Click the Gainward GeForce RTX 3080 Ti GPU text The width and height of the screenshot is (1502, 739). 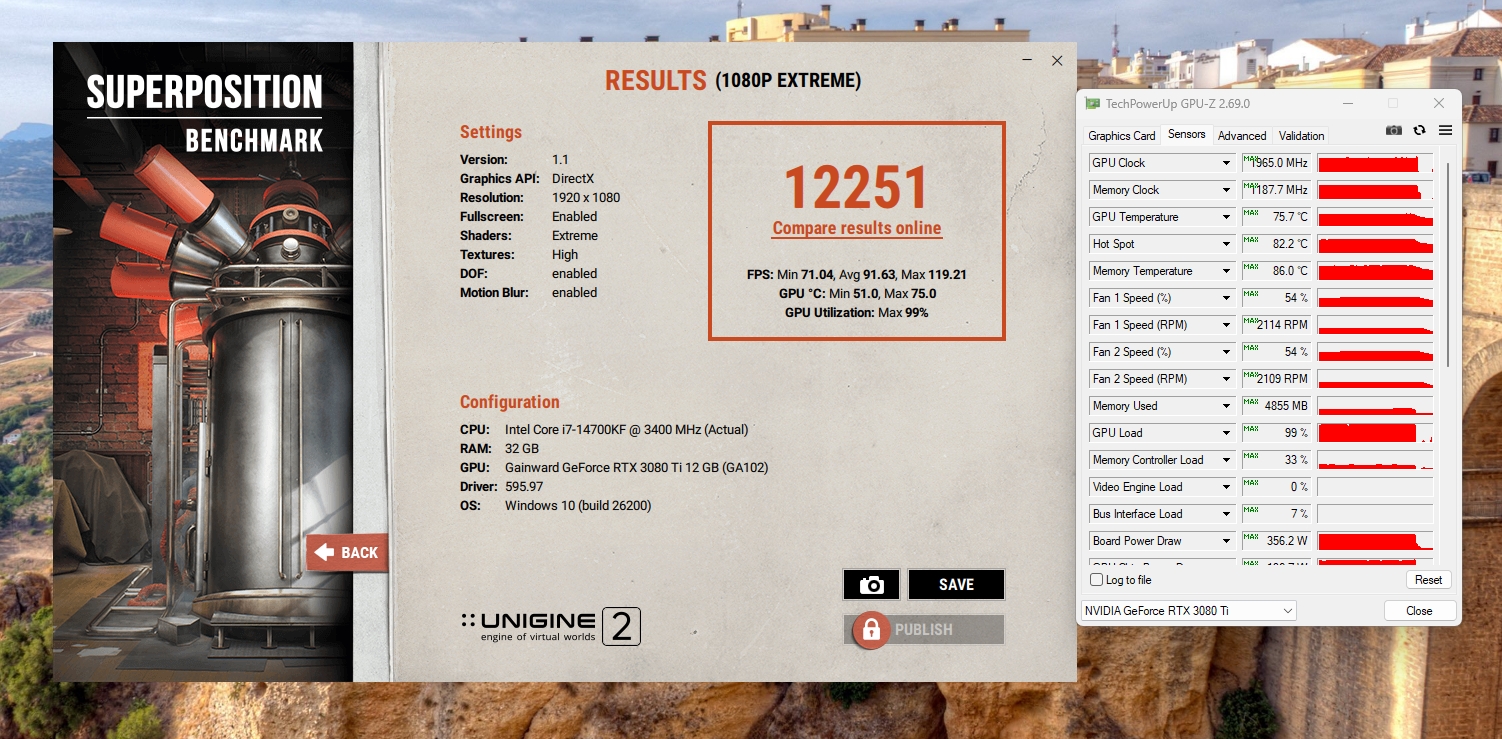pos(636,468)
